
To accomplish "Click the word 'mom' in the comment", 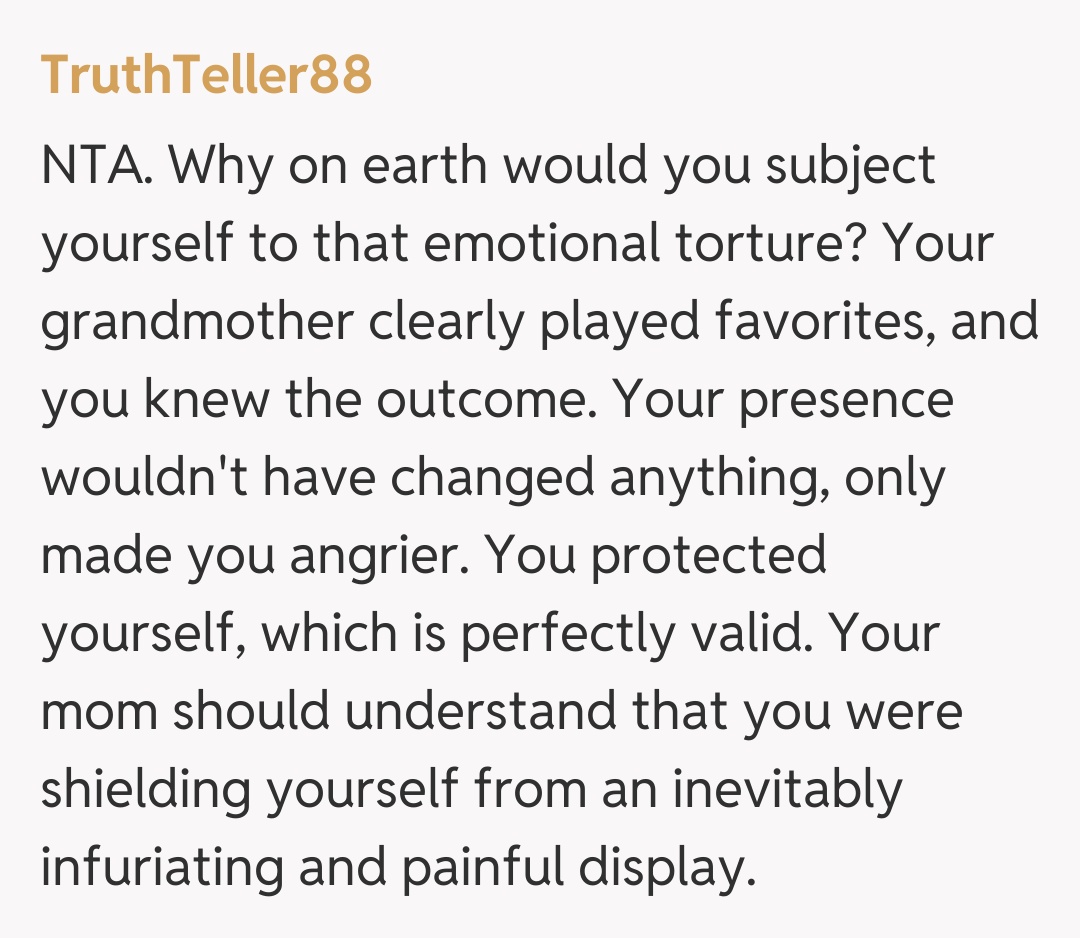I will click(x=98, y=710).
